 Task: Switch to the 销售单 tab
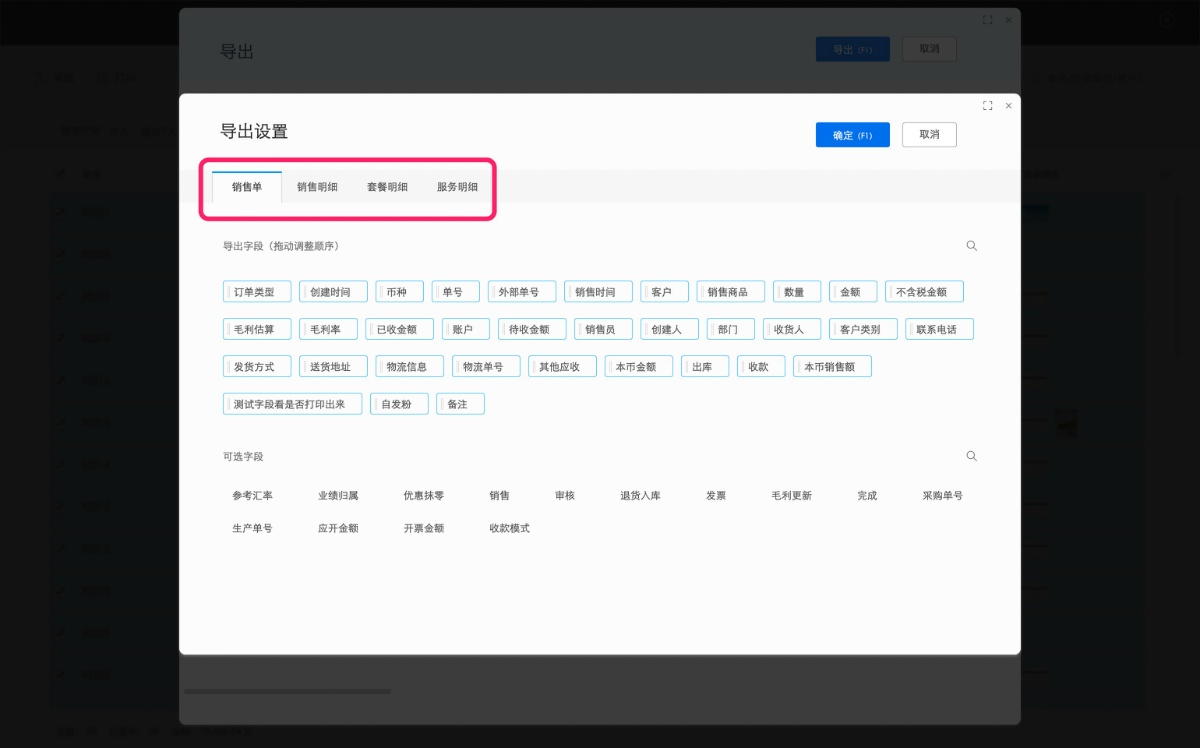click(247, 187)
